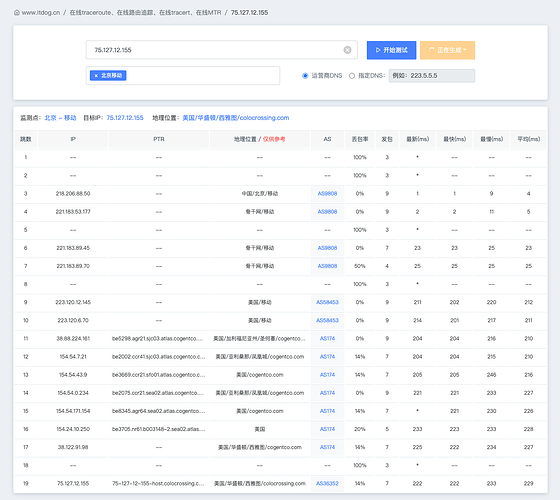Click the 最慢(ms) column header
The width and height of the screenshot is (560, 500).
[x=491, y=139]
